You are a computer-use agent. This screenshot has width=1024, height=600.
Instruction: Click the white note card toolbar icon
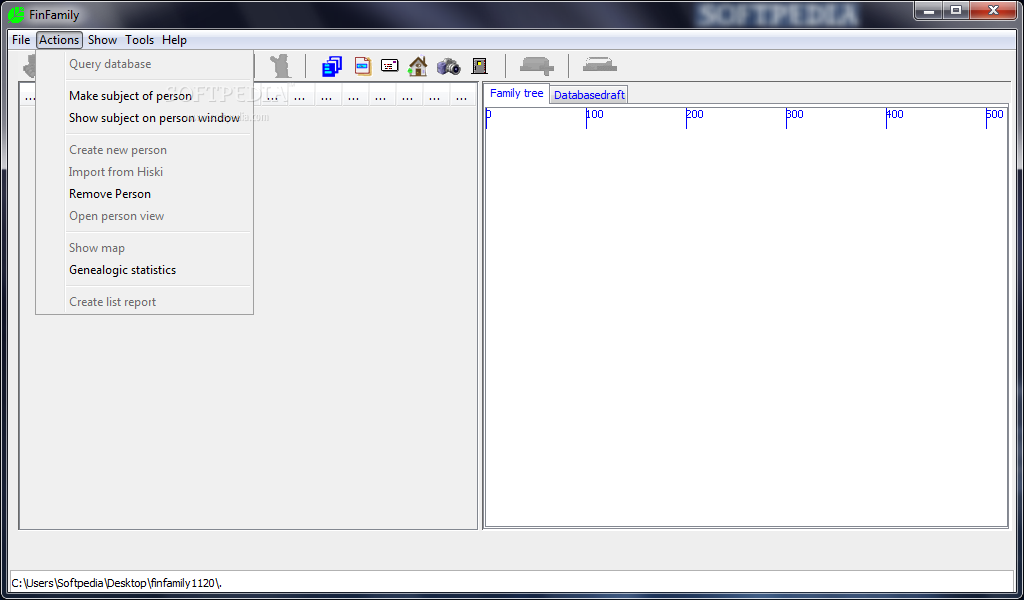tap(390, 65)
